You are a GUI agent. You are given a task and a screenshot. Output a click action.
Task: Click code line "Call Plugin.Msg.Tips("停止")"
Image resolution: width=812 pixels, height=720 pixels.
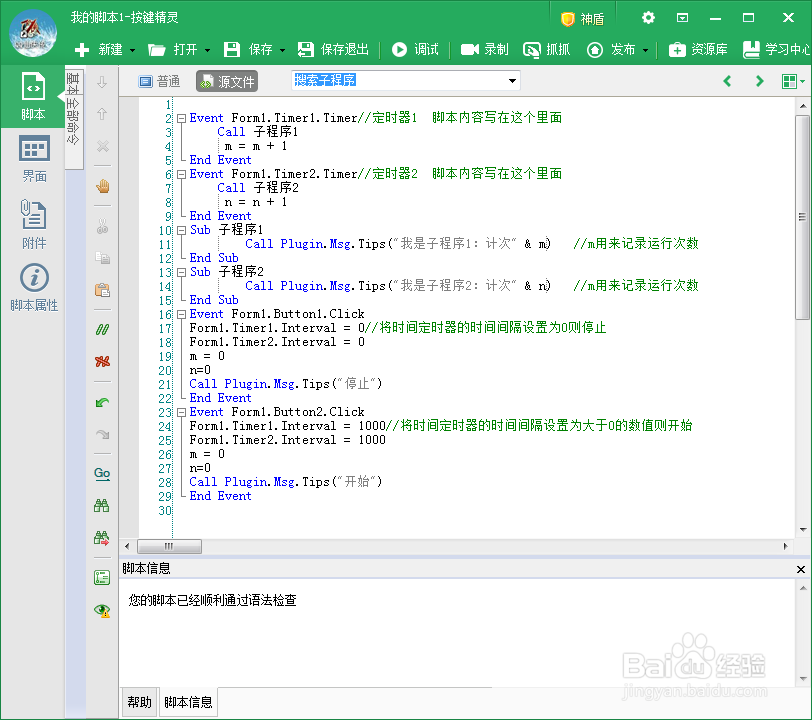point(286,384)
